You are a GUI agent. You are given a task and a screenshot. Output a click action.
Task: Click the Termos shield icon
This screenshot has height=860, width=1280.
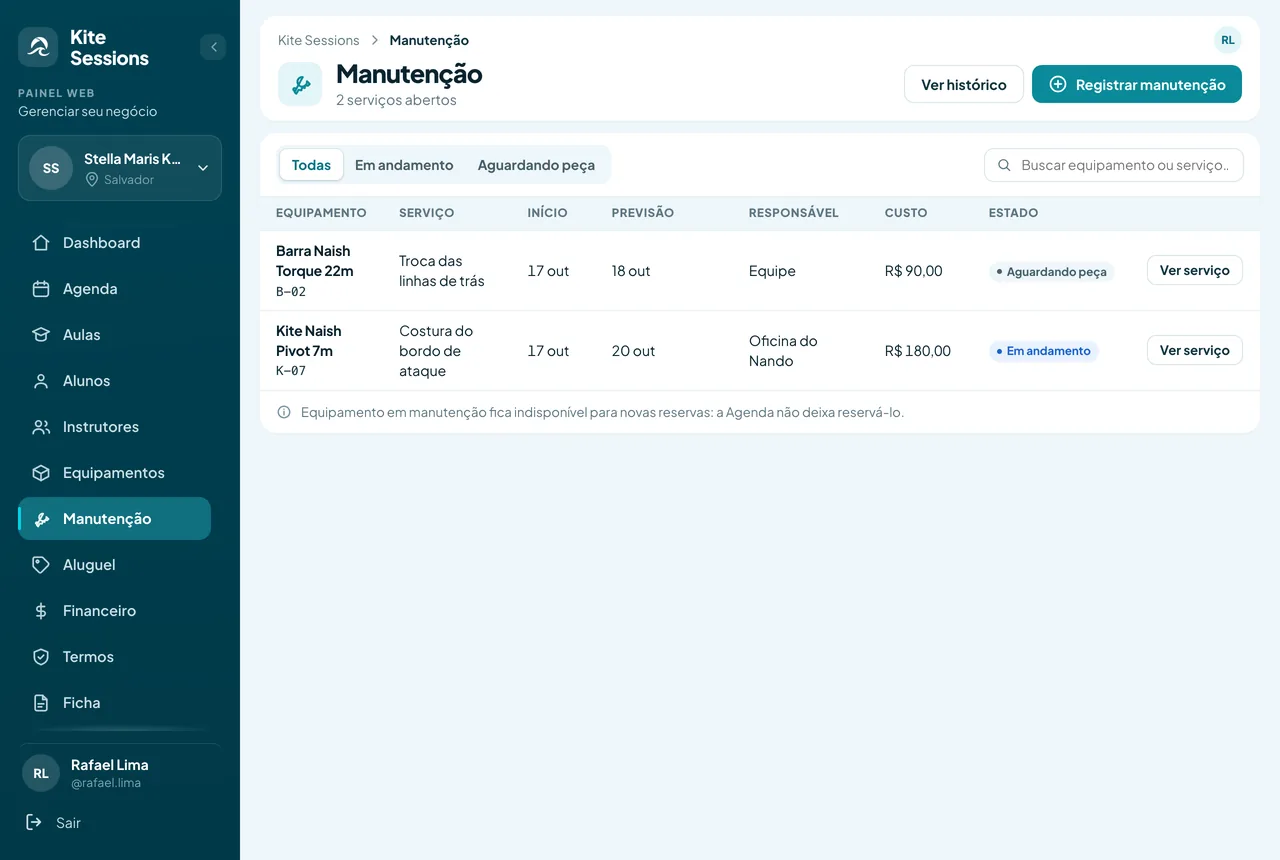point(41,657)
